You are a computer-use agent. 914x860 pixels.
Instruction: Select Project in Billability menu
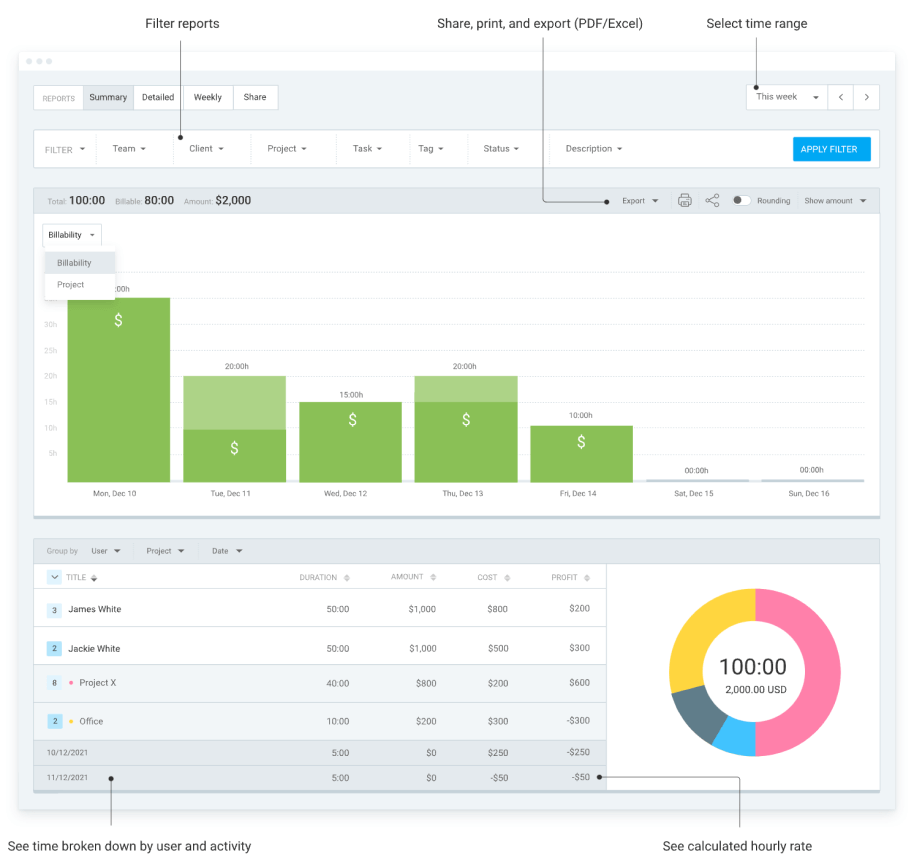point(71,285)
